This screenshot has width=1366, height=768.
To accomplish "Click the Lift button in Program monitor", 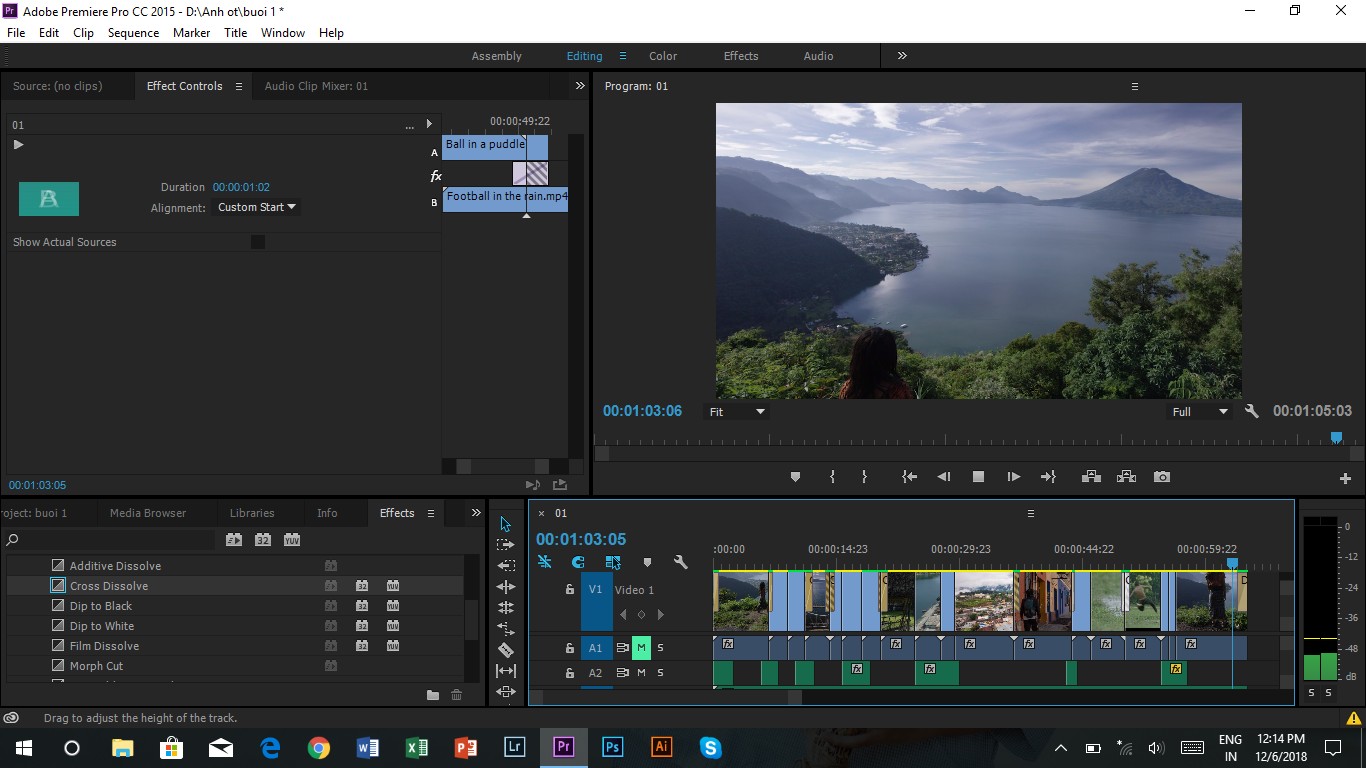I will [x=1091, y=477].
